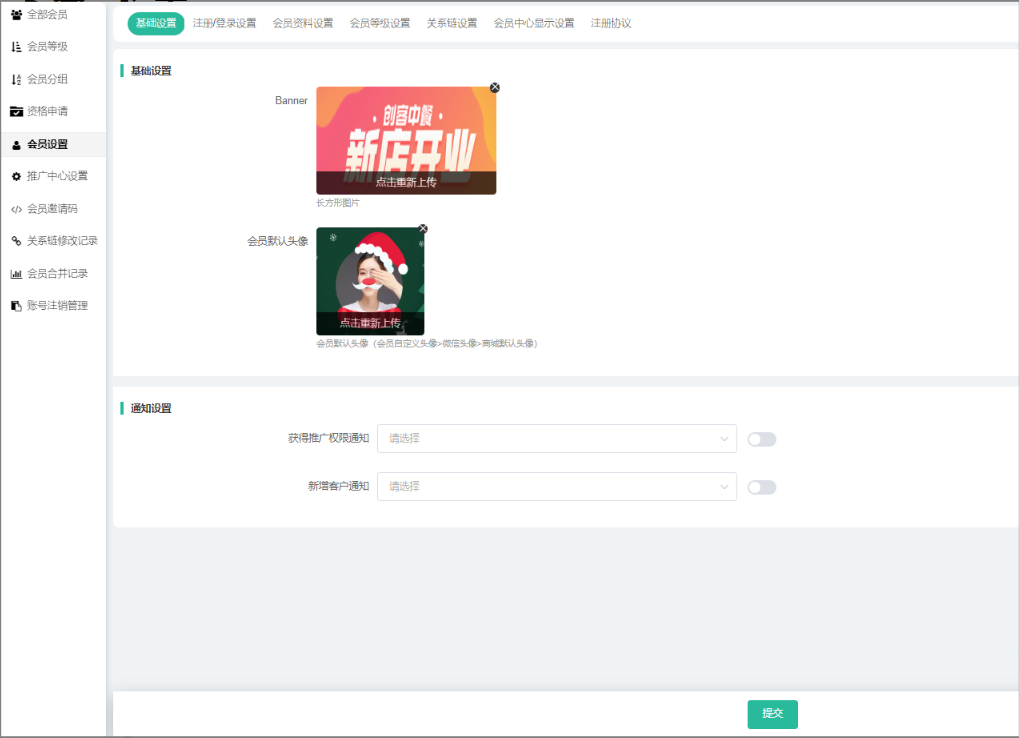
Task: Expand the 新增客户通知 select box
Action: (556, 486)
